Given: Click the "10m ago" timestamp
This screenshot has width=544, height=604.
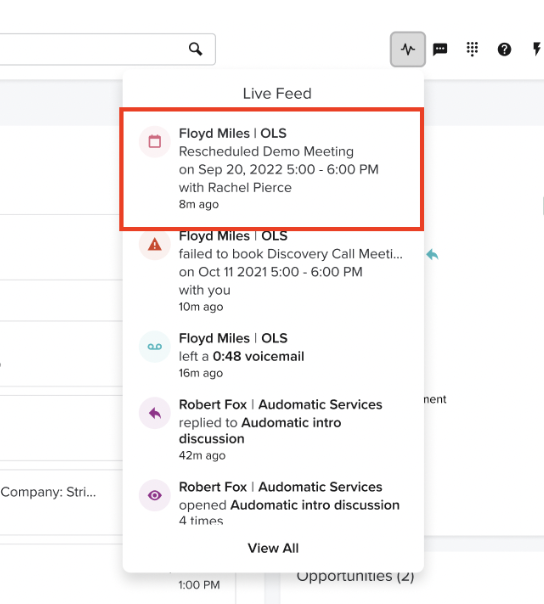Looking at the screenshot, I should click(x=201, y=307).
